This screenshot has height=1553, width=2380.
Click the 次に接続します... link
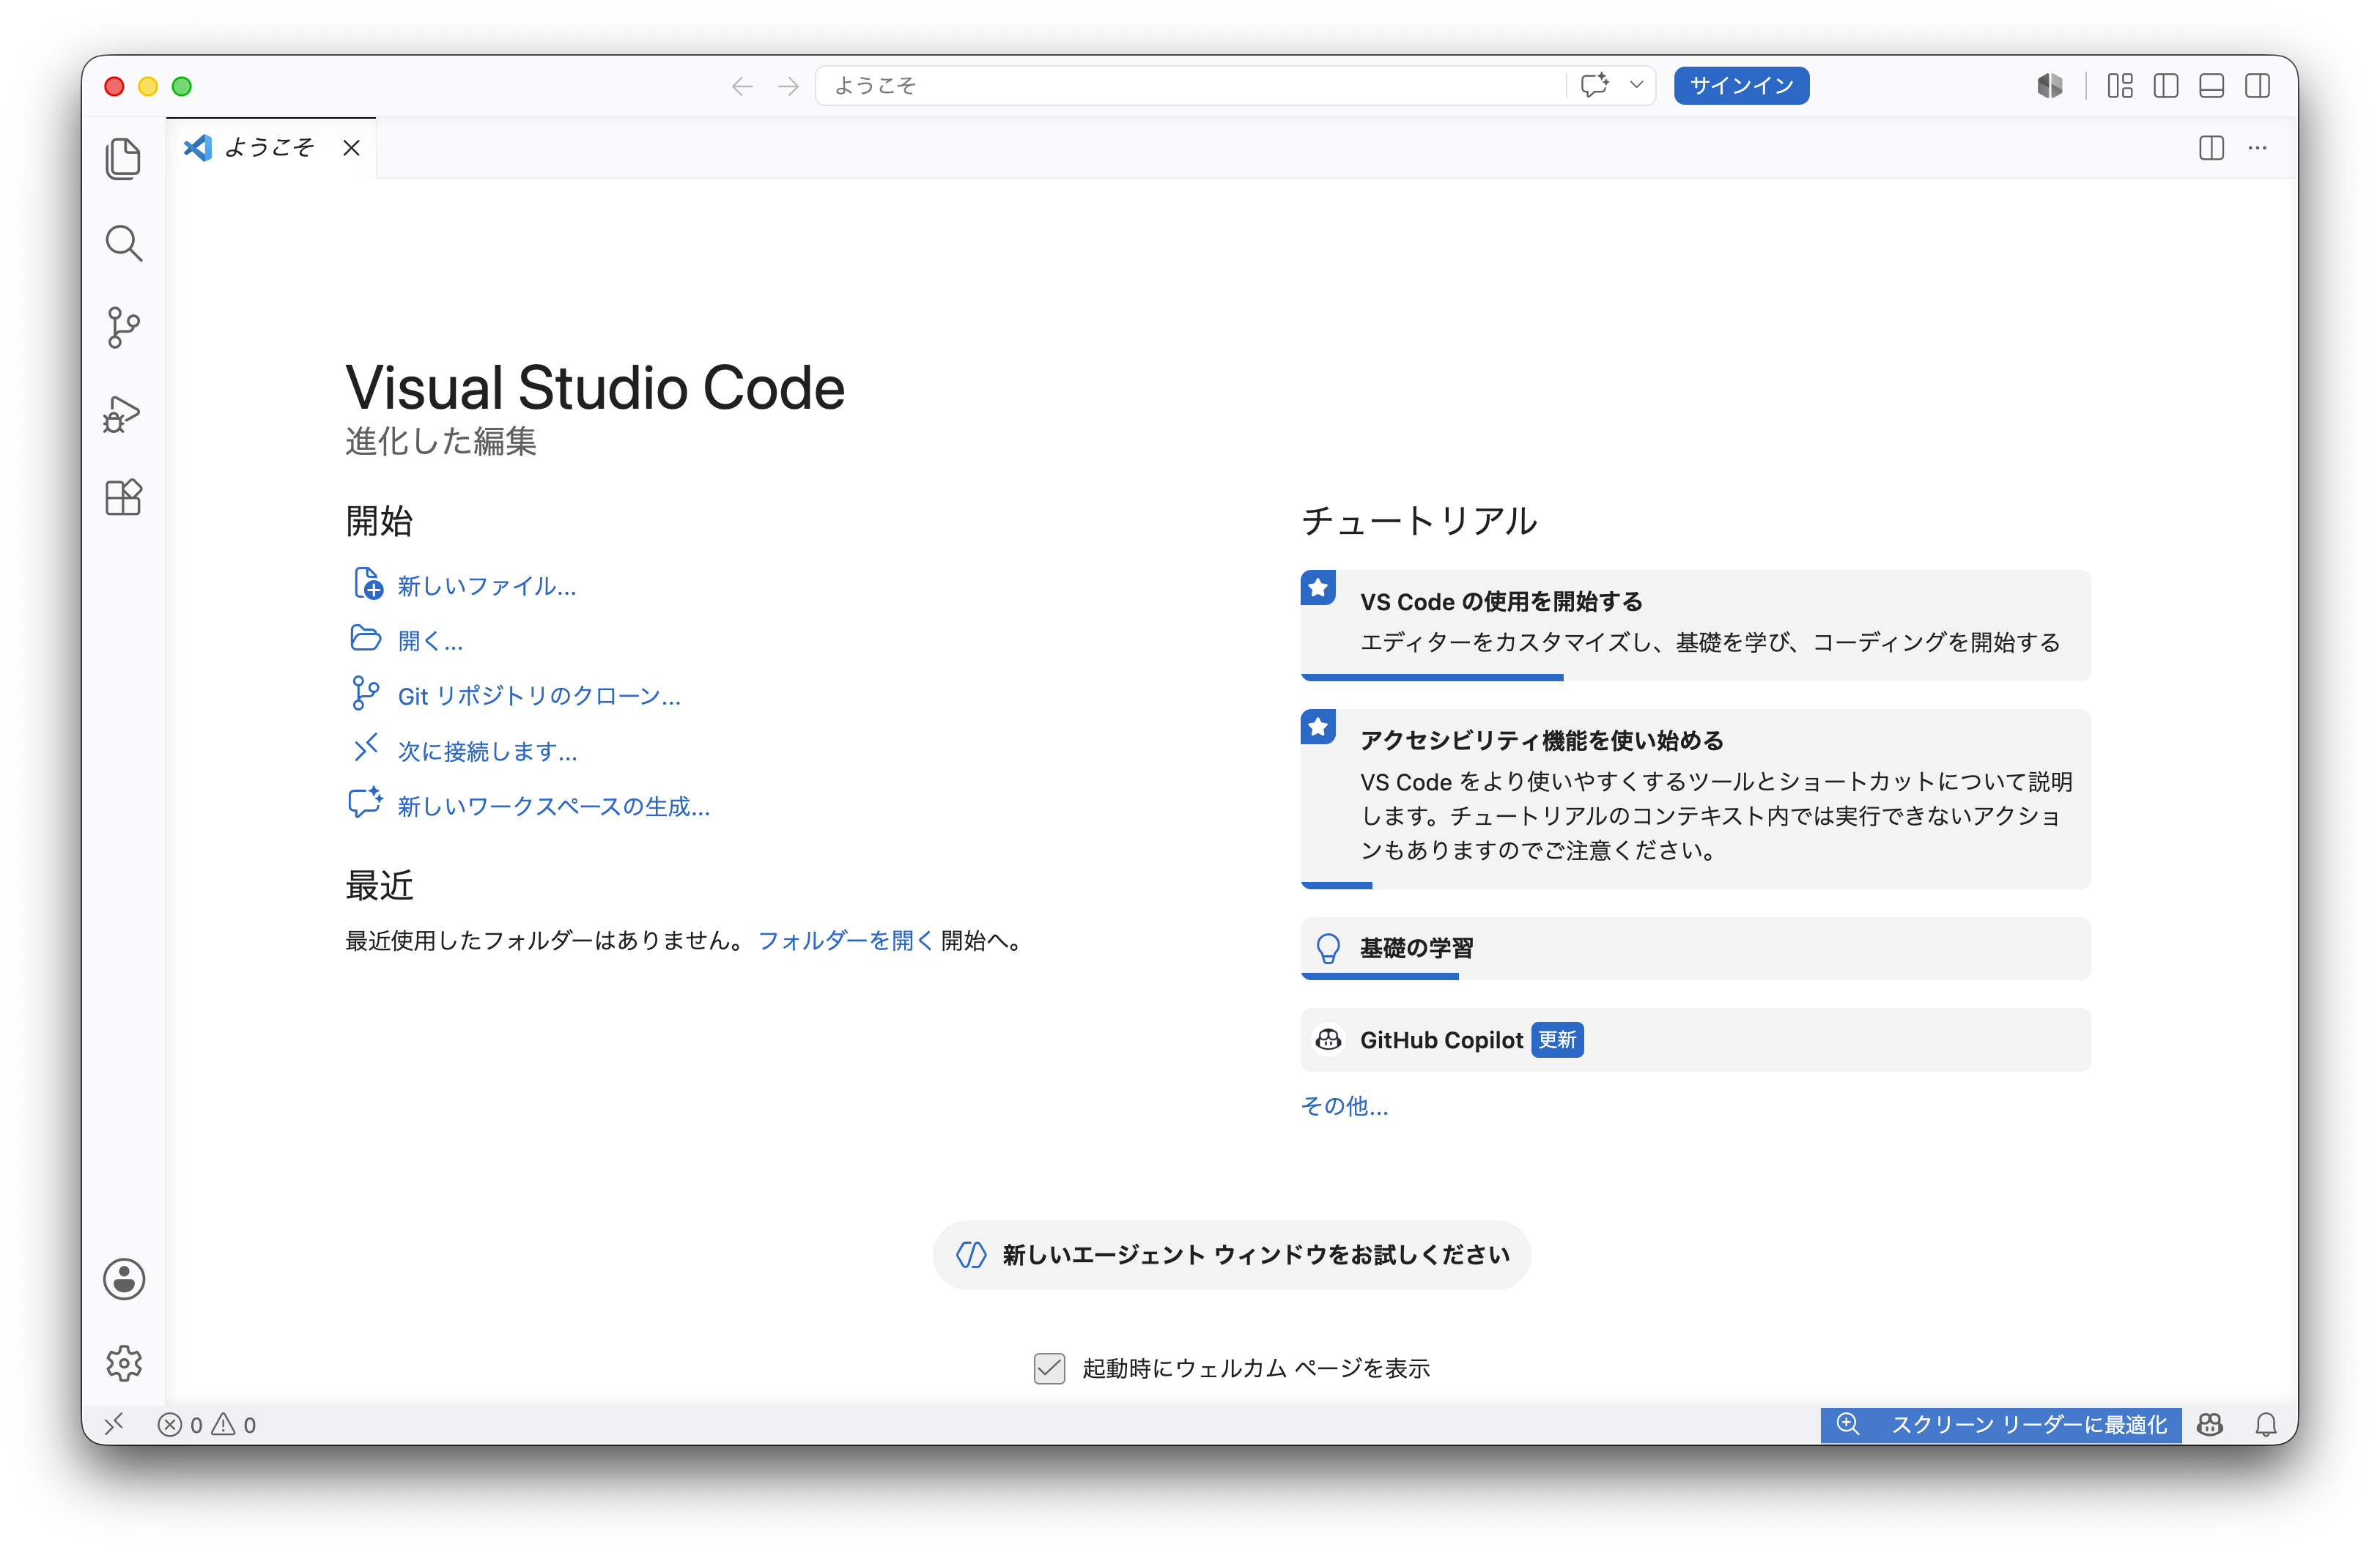tap(487, 751)
